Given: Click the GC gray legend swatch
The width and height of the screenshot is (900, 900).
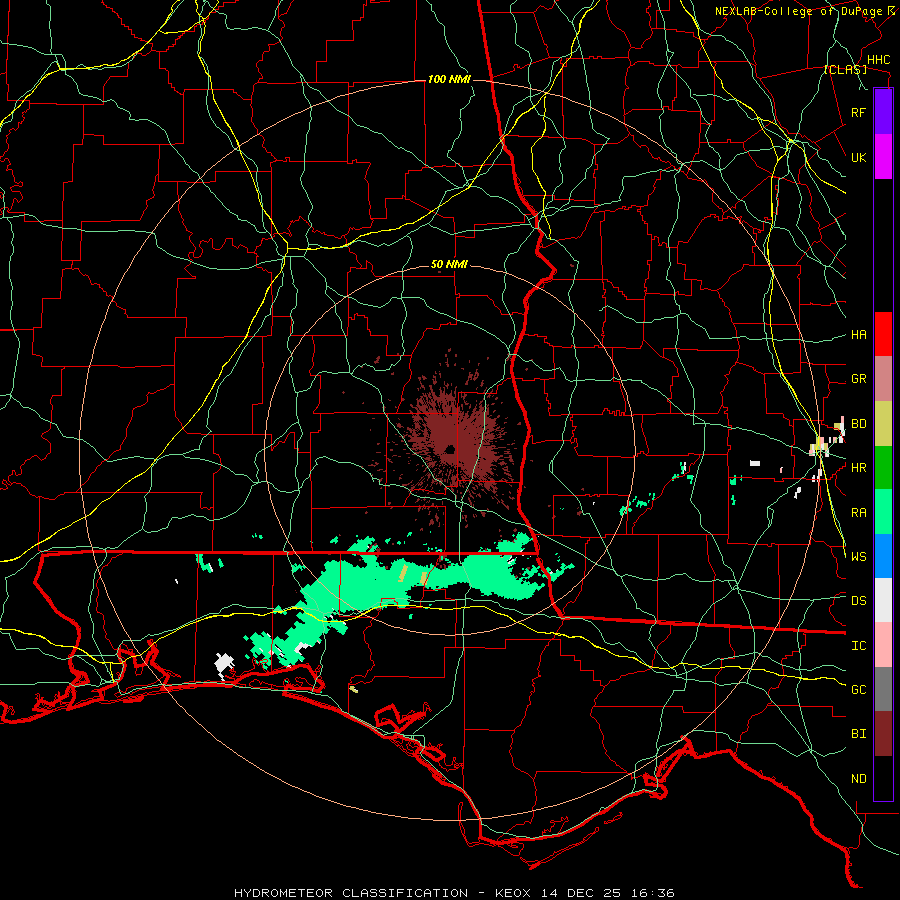Looking at the screenshot, I should [883, 689].
